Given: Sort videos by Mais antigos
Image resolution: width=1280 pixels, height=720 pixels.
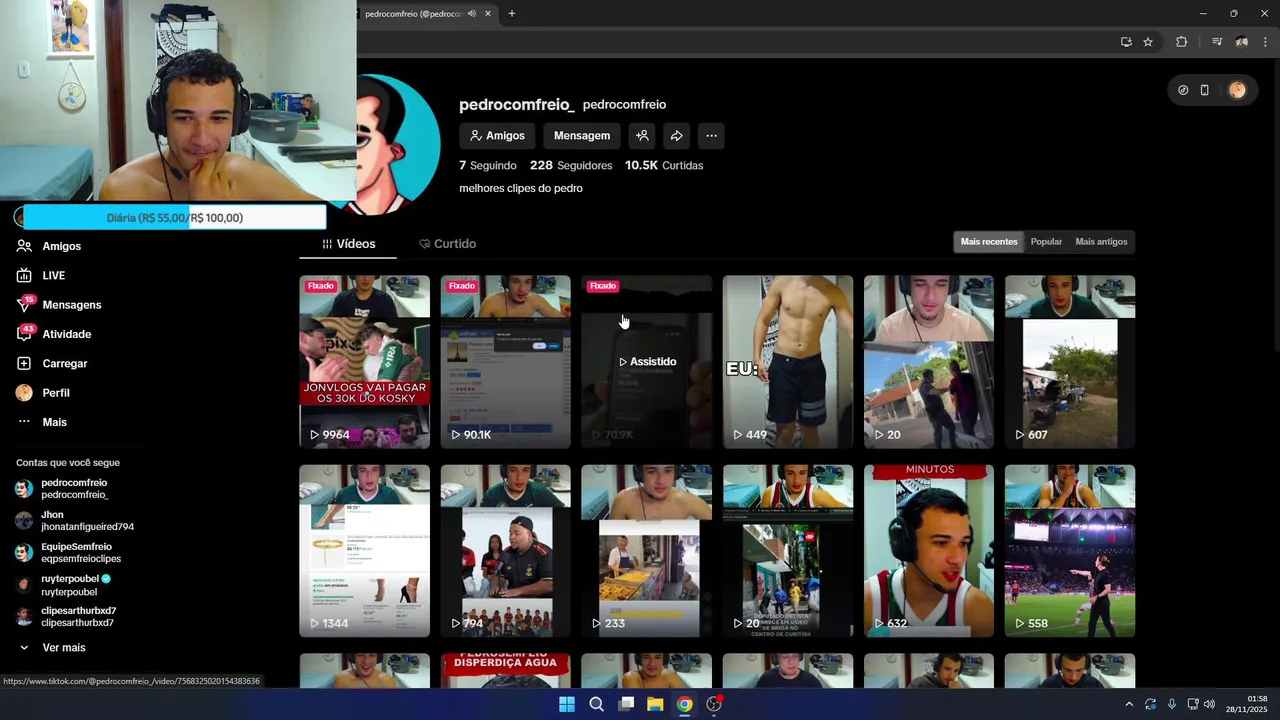Looking at the screenshot, I should click(1101, 242).
